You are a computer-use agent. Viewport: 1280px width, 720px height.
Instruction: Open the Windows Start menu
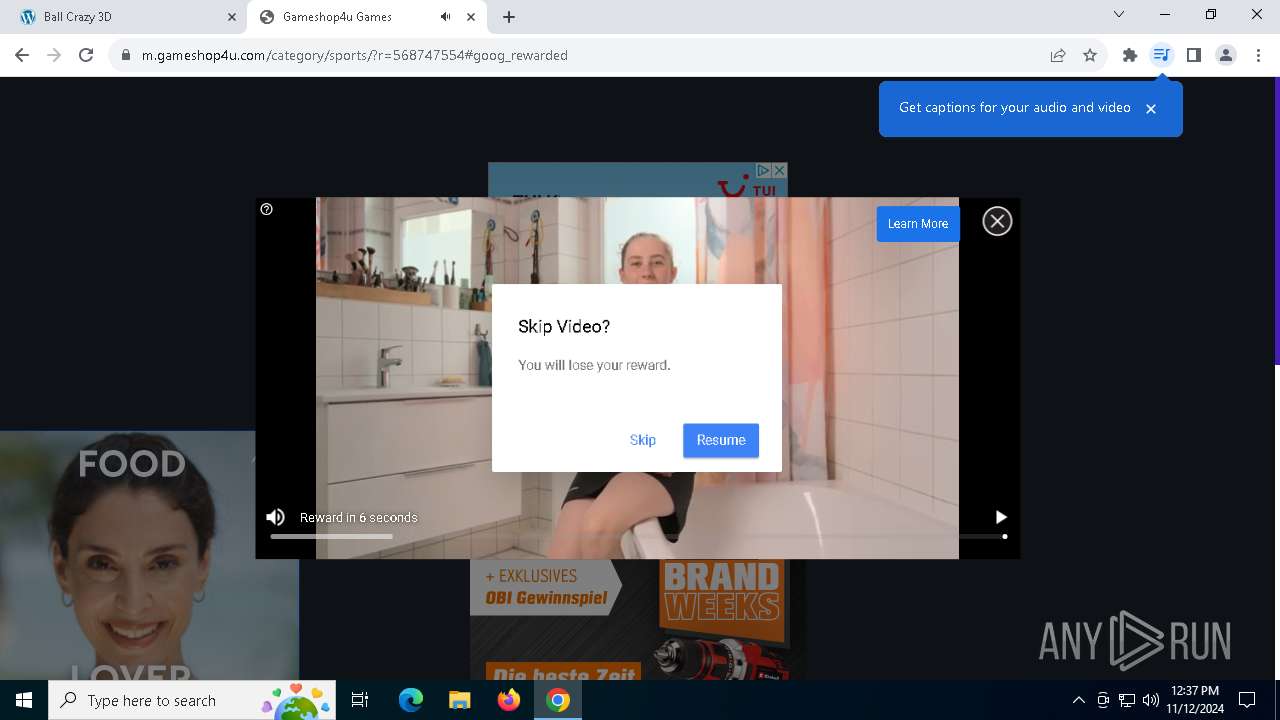tap(24, 700)
